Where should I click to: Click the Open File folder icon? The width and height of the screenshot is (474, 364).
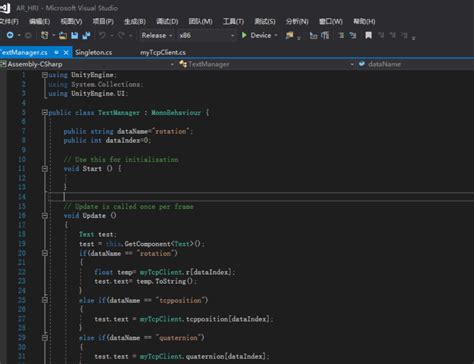[63, 35]
